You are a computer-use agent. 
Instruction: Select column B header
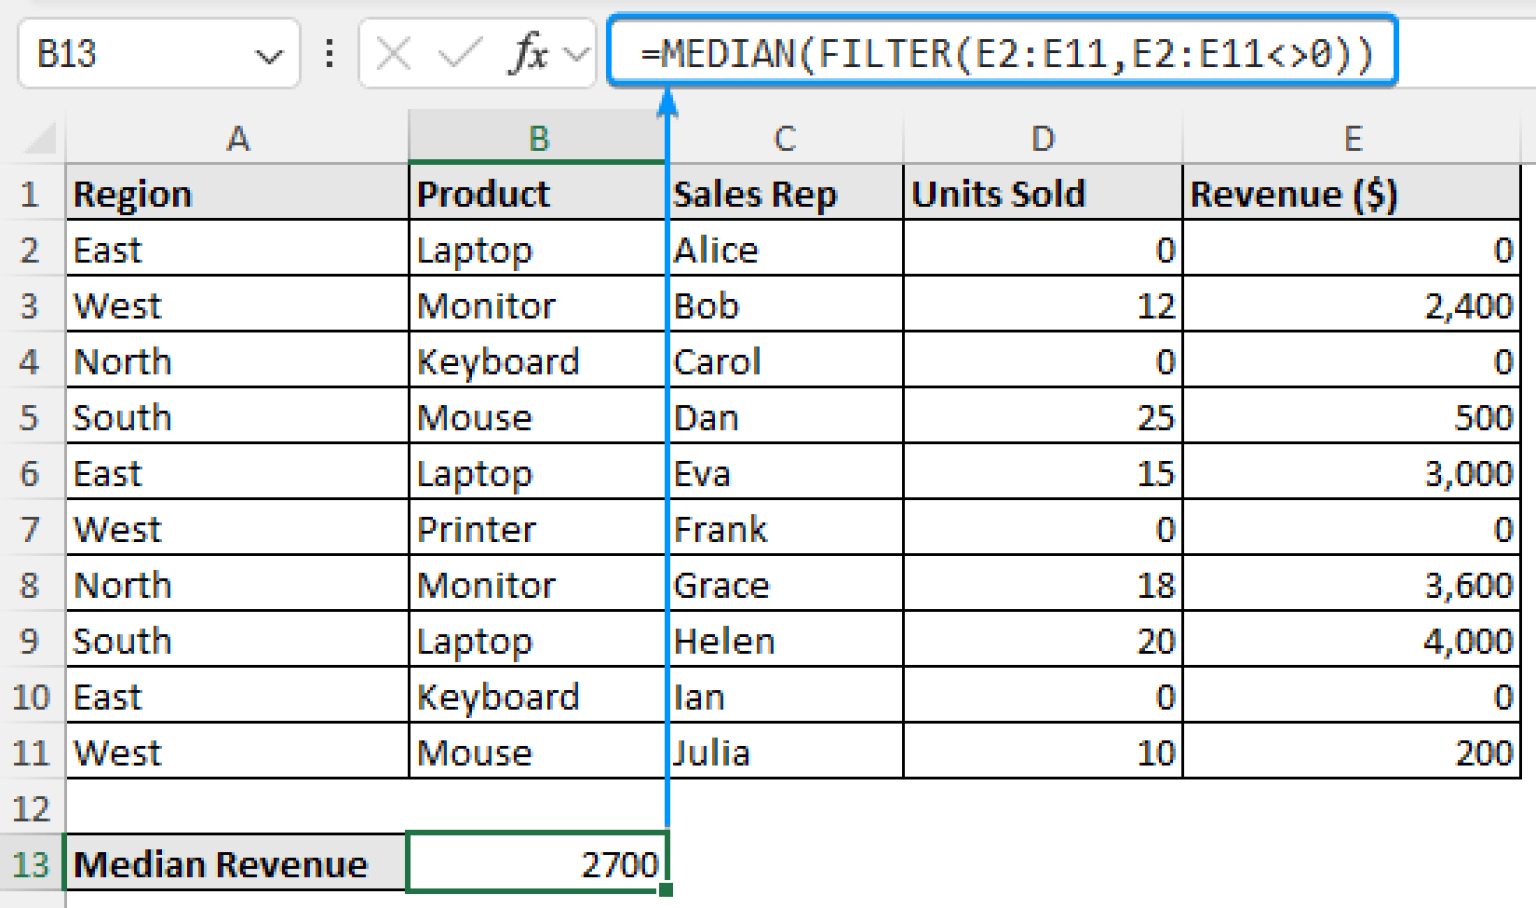point(538,137)
